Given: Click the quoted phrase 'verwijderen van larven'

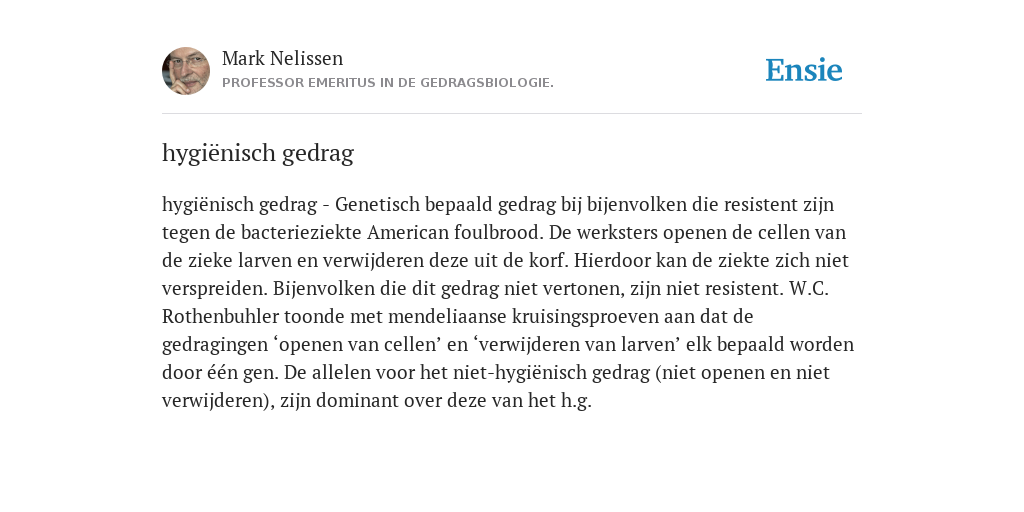Looking at the screenshot, I should (572, 345).
